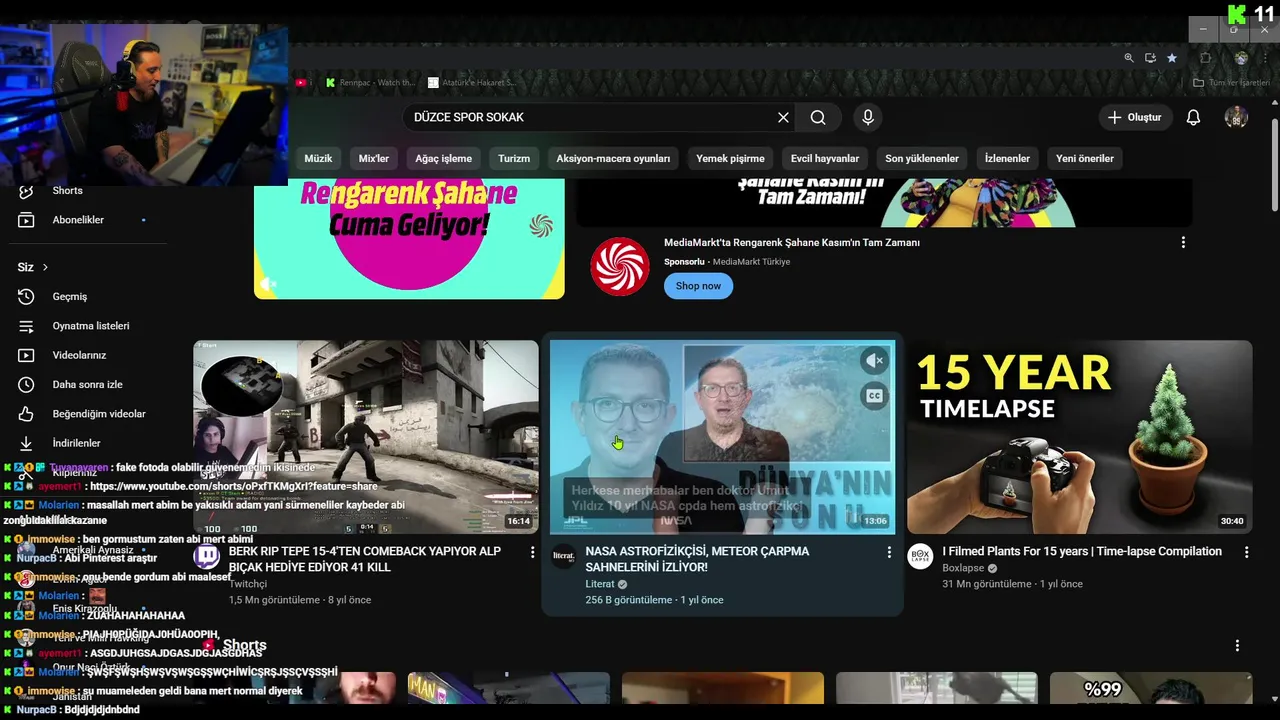This screenshot has width=1280, height=720.
Task: Open the BERK RIP TEPE comeback video thumbnail
Action: coord(366,437)
